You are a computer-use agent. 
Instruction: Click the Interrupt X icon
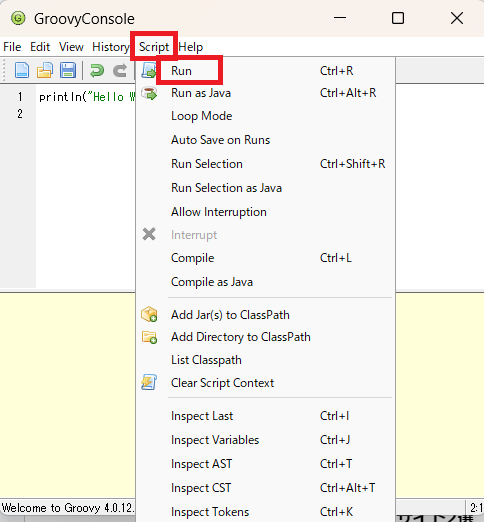point(149,234)
